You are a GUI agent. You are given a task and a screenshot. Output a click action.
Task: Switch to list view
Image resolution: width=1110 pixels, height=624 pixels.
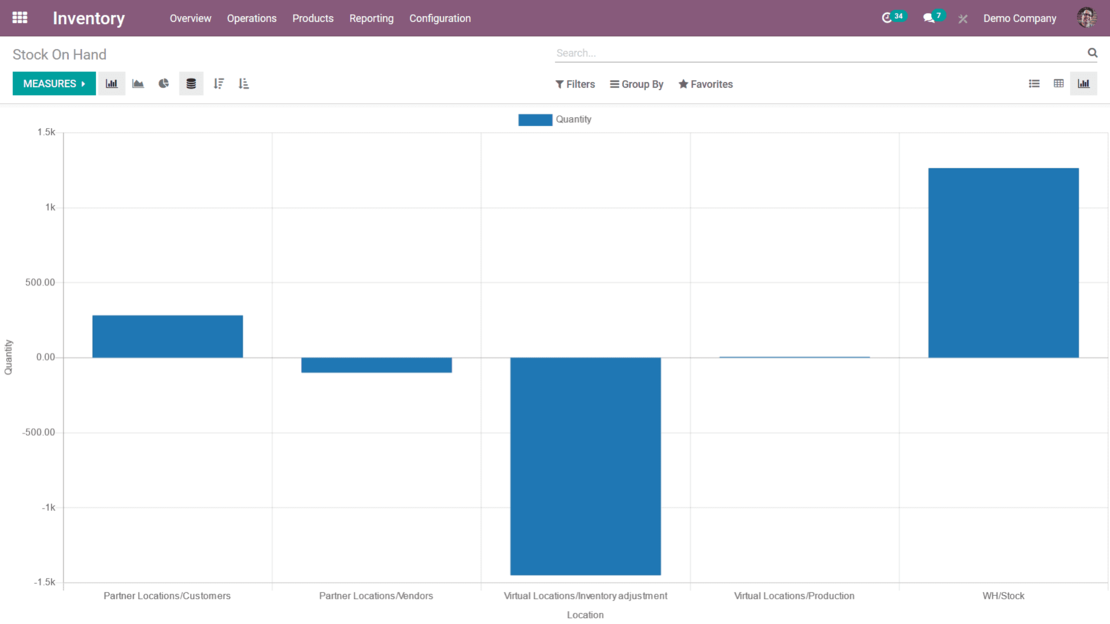pos(1034,83)
